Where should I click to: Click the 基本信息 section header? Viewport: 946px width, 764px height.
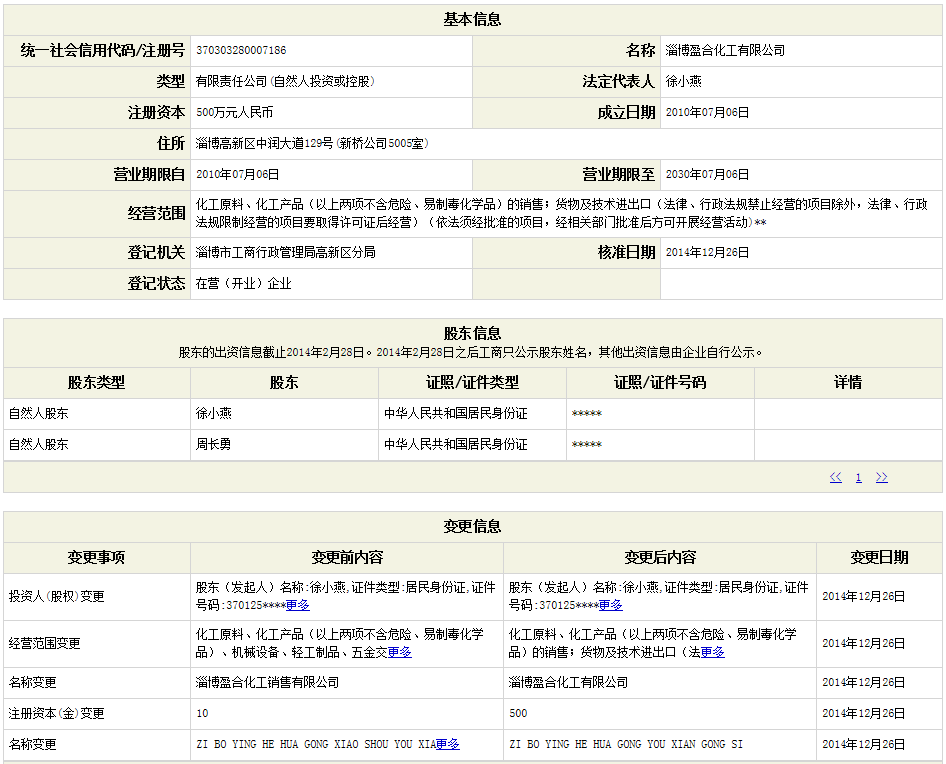[x=472, y=19]
